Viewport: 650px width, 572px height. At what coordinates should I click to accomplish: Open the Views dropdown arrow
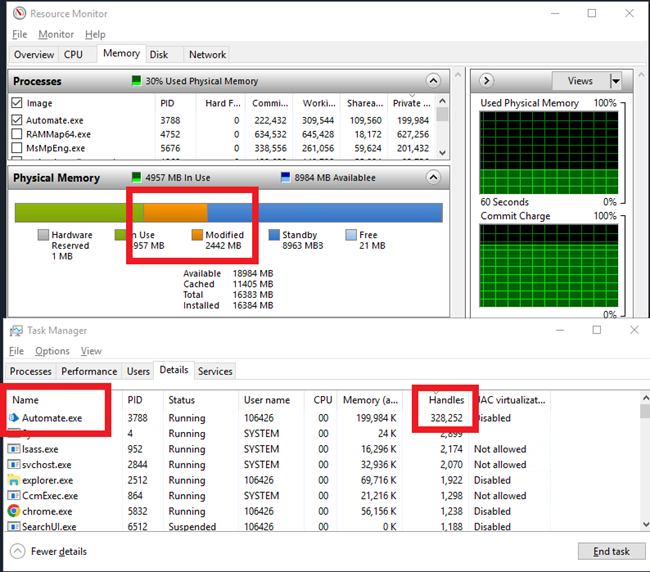coord(615,81)
